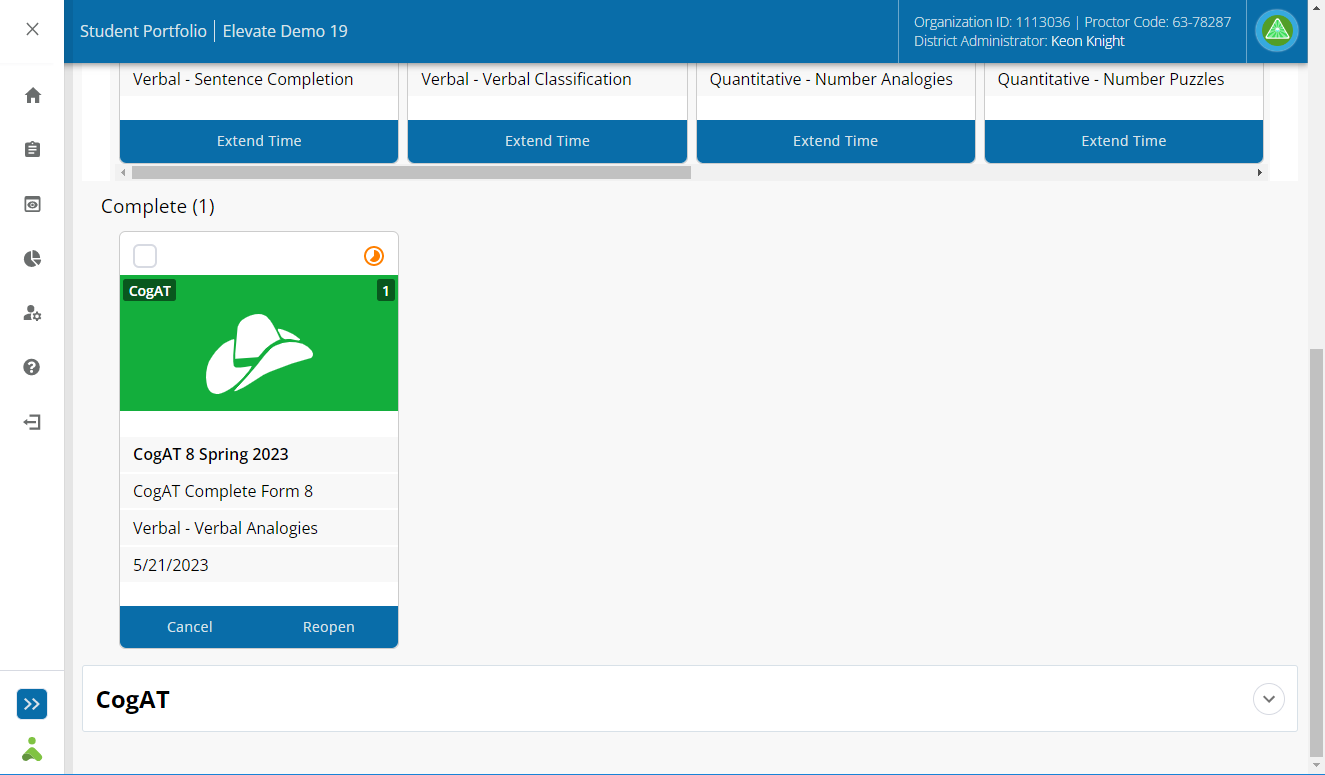Viewport: 1325px width, 775px height.
Task: Open the user settings icon in the sidebar
Action: point(32,313)
